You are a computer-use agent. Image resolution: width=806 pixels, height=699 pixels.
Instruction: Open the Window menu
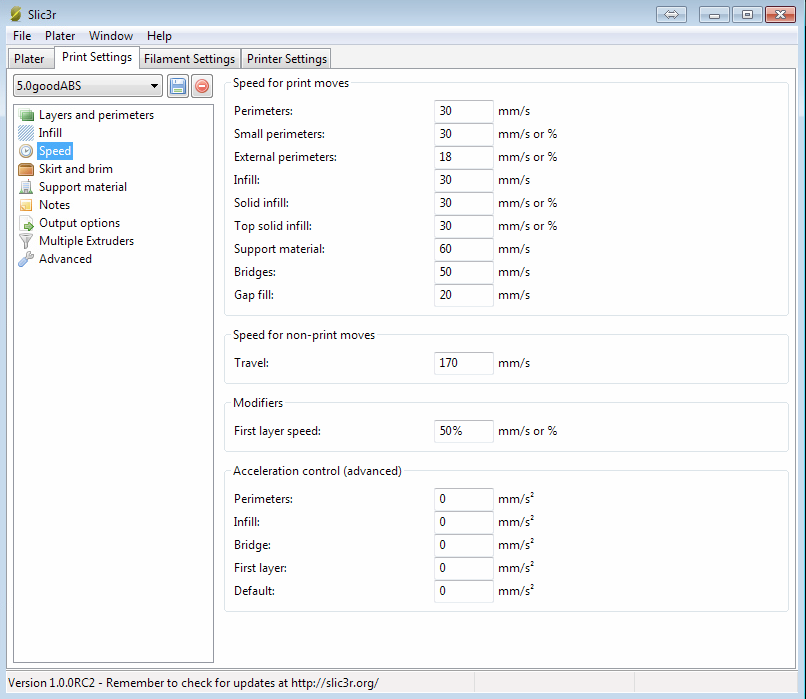(111, 36)
